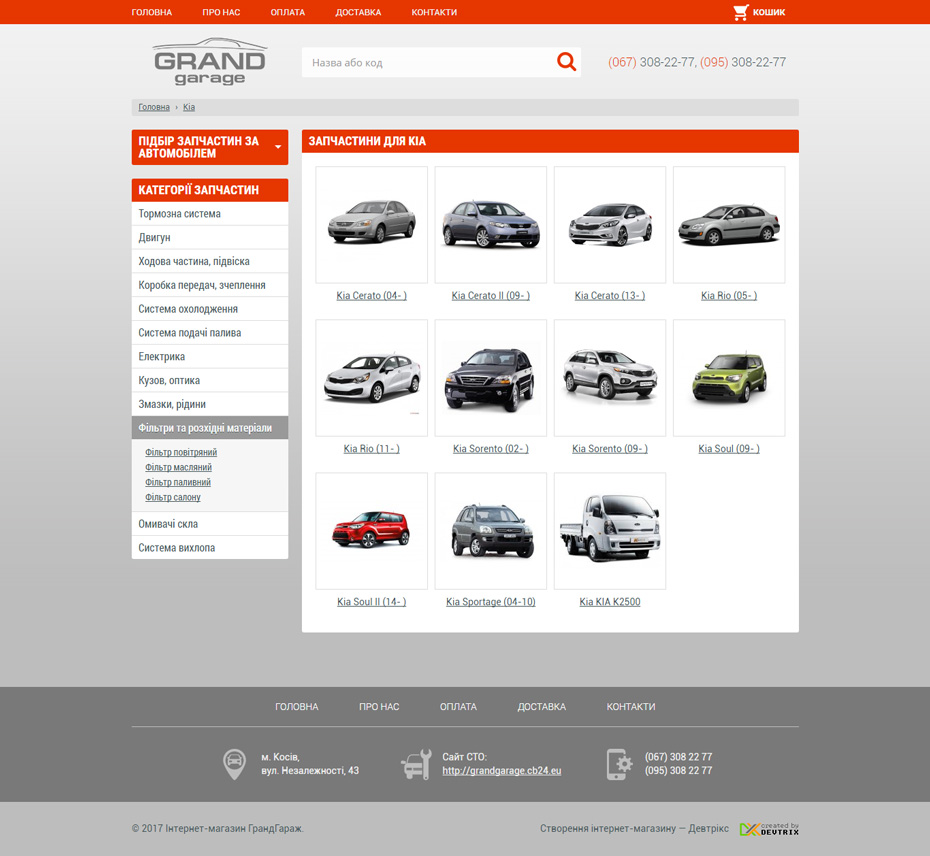Click the Kia Sorento (02-) car thumbnail
Viewport: 930px width, 856px height.
491,378
